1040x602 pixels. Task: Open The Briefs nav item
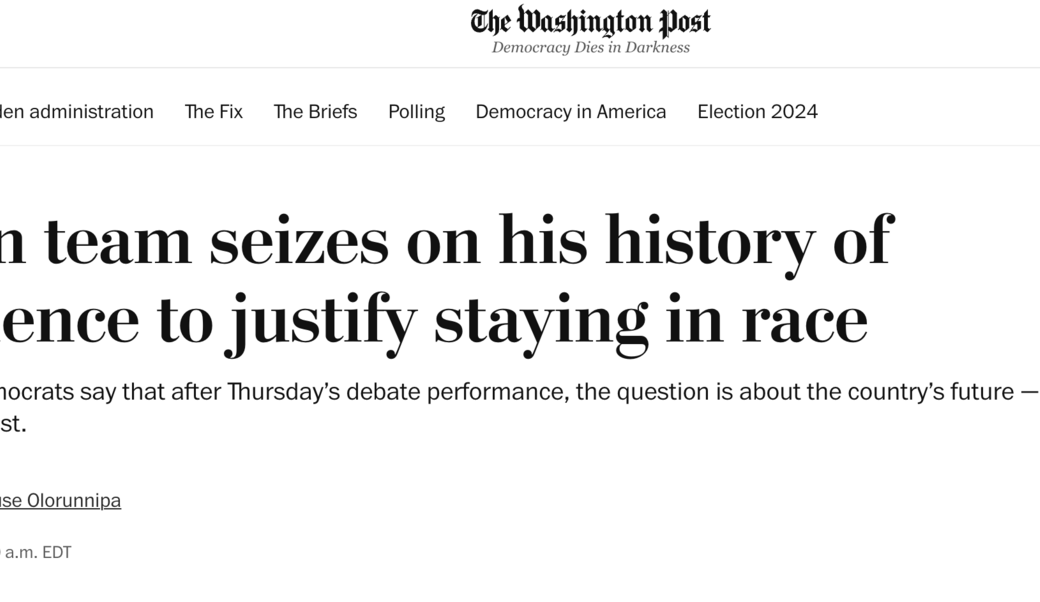pos(315,112)
